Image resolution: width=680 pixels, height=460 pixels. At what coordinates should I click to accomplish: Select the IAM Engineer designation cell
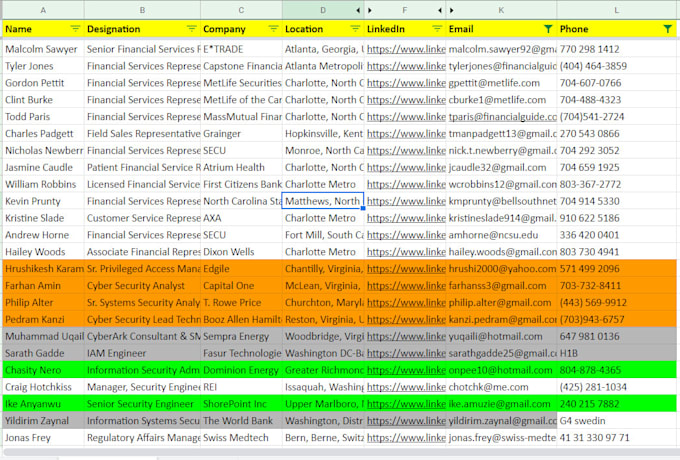click(x=142, y=353)
